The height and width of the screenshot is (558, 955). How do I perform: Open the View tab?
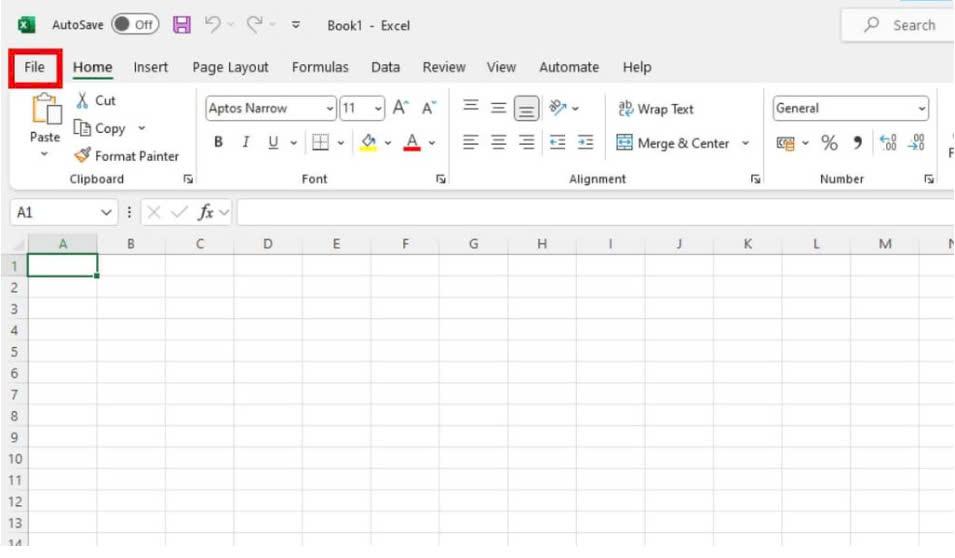click(x=501, y=67)
